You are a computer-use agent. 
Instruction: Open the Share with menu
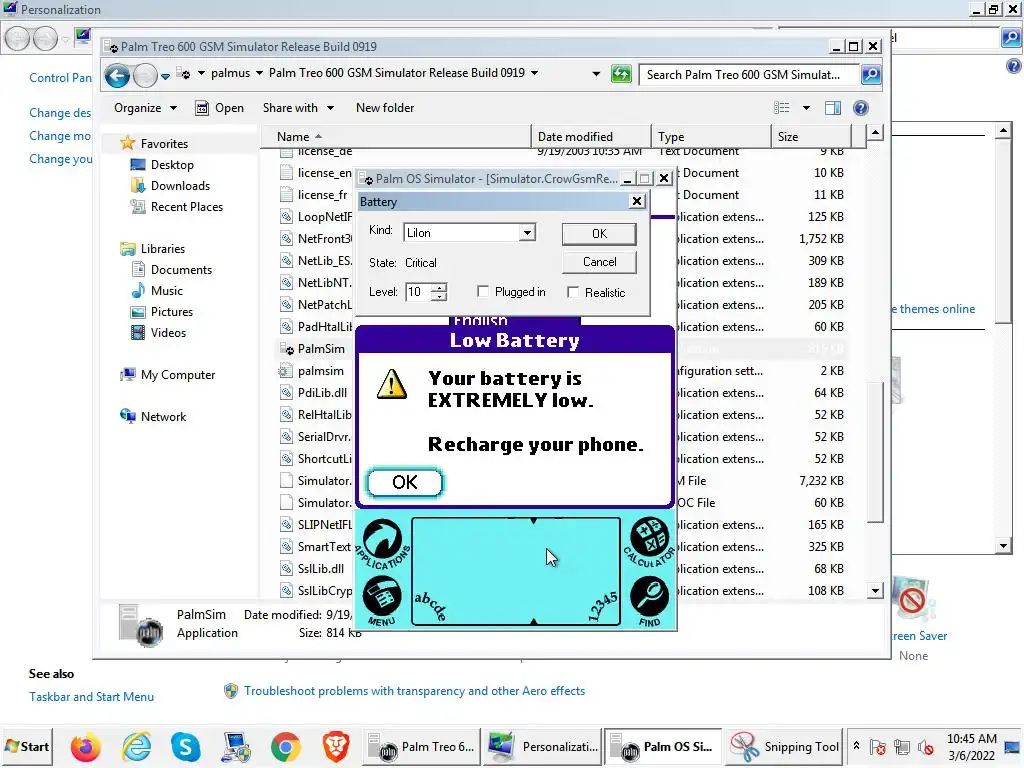coord(298,108)
